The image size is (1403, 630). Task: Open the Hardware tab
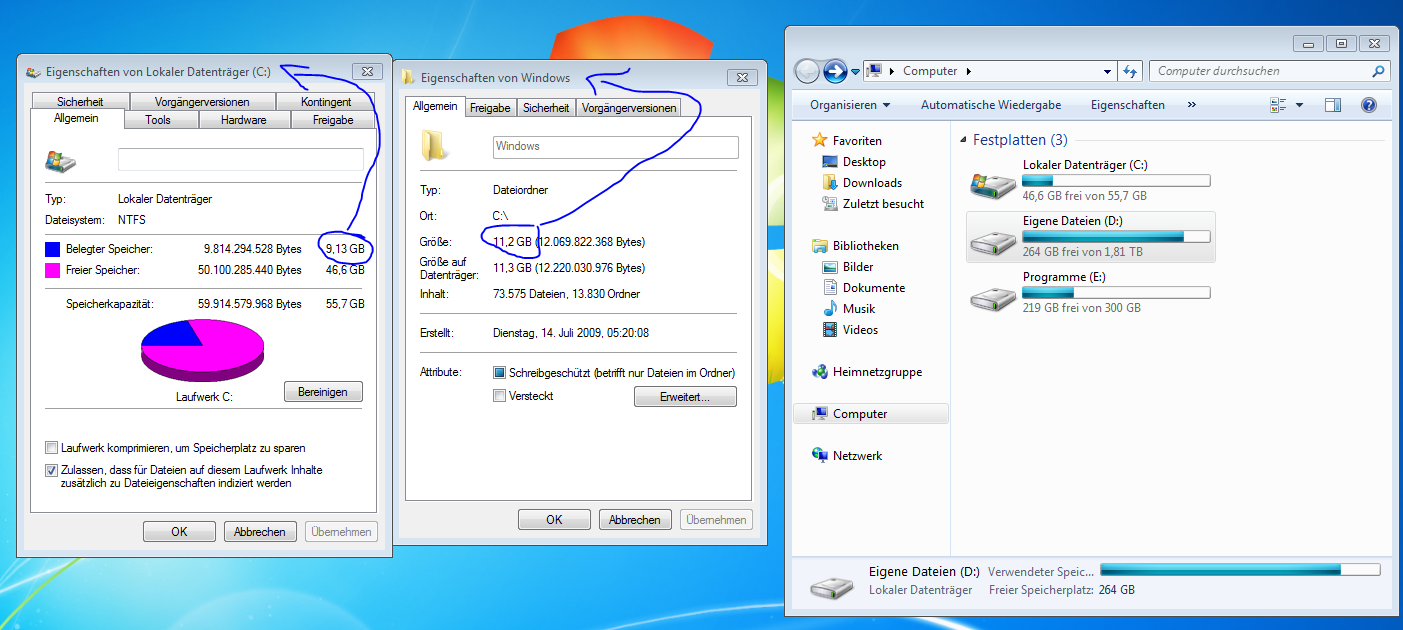(244, 120)
